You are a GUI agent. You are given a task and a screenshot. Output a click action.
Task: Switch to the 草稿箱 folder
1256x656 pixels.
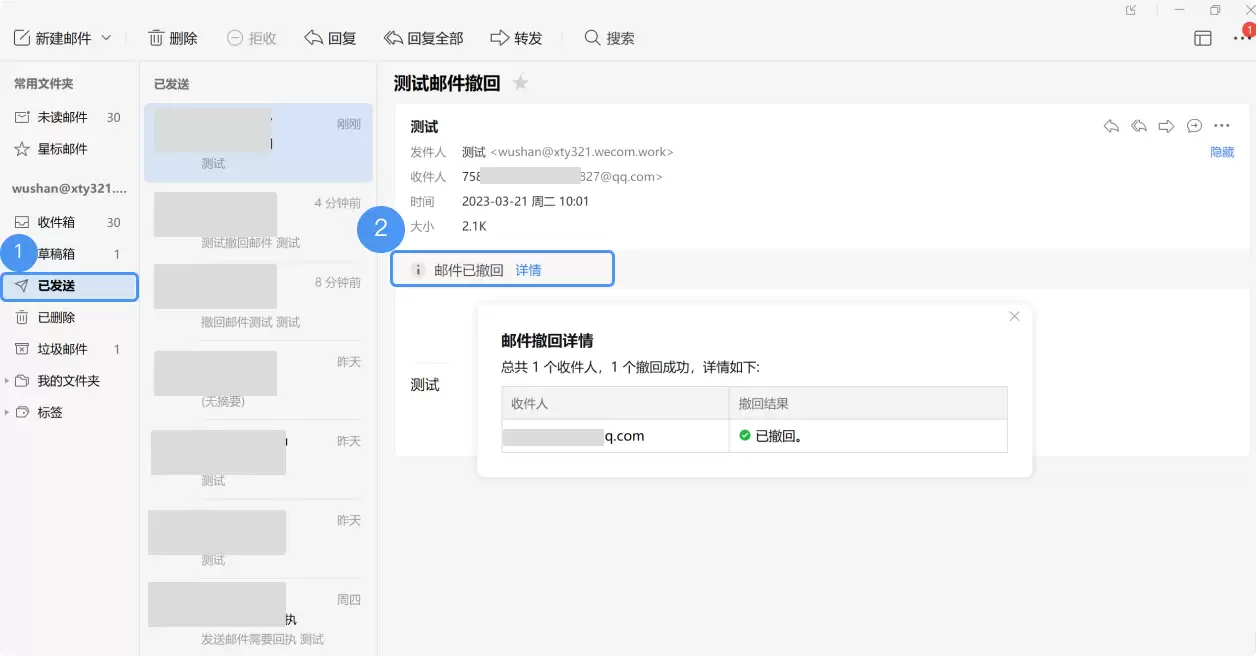pos(56,253)
